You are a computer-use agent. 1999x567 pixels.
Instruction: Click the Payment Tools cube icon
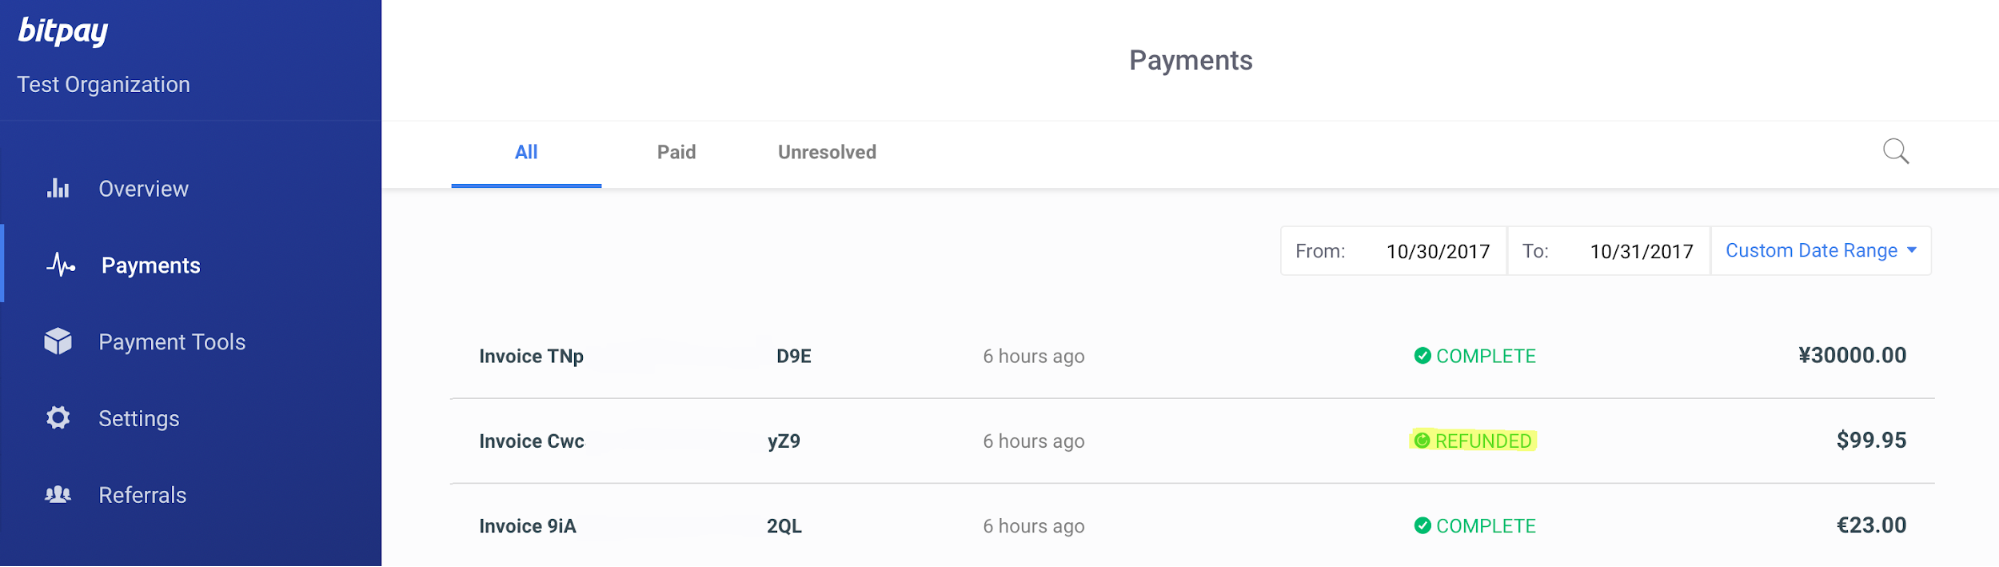click(x=58, y=342)
